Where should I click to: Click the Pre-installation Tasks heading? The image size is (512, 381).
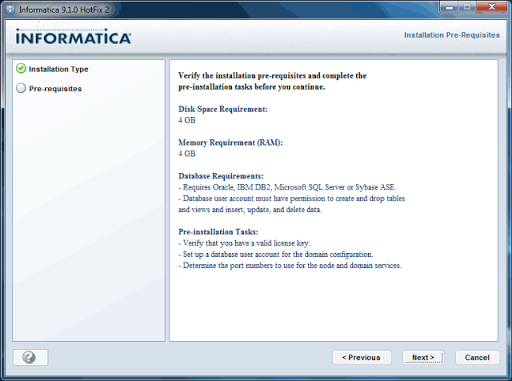tap(218, 232)
